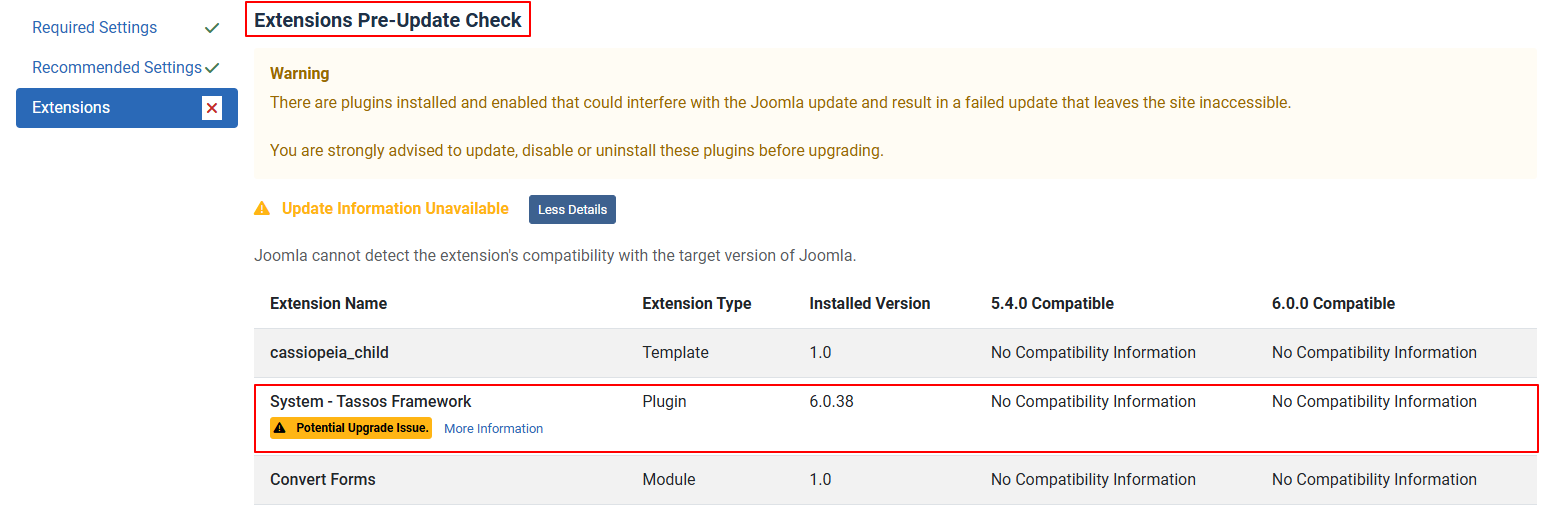Click the 6.0.0 Compatible column header
1550x505 pixels.
point(1332,304)
